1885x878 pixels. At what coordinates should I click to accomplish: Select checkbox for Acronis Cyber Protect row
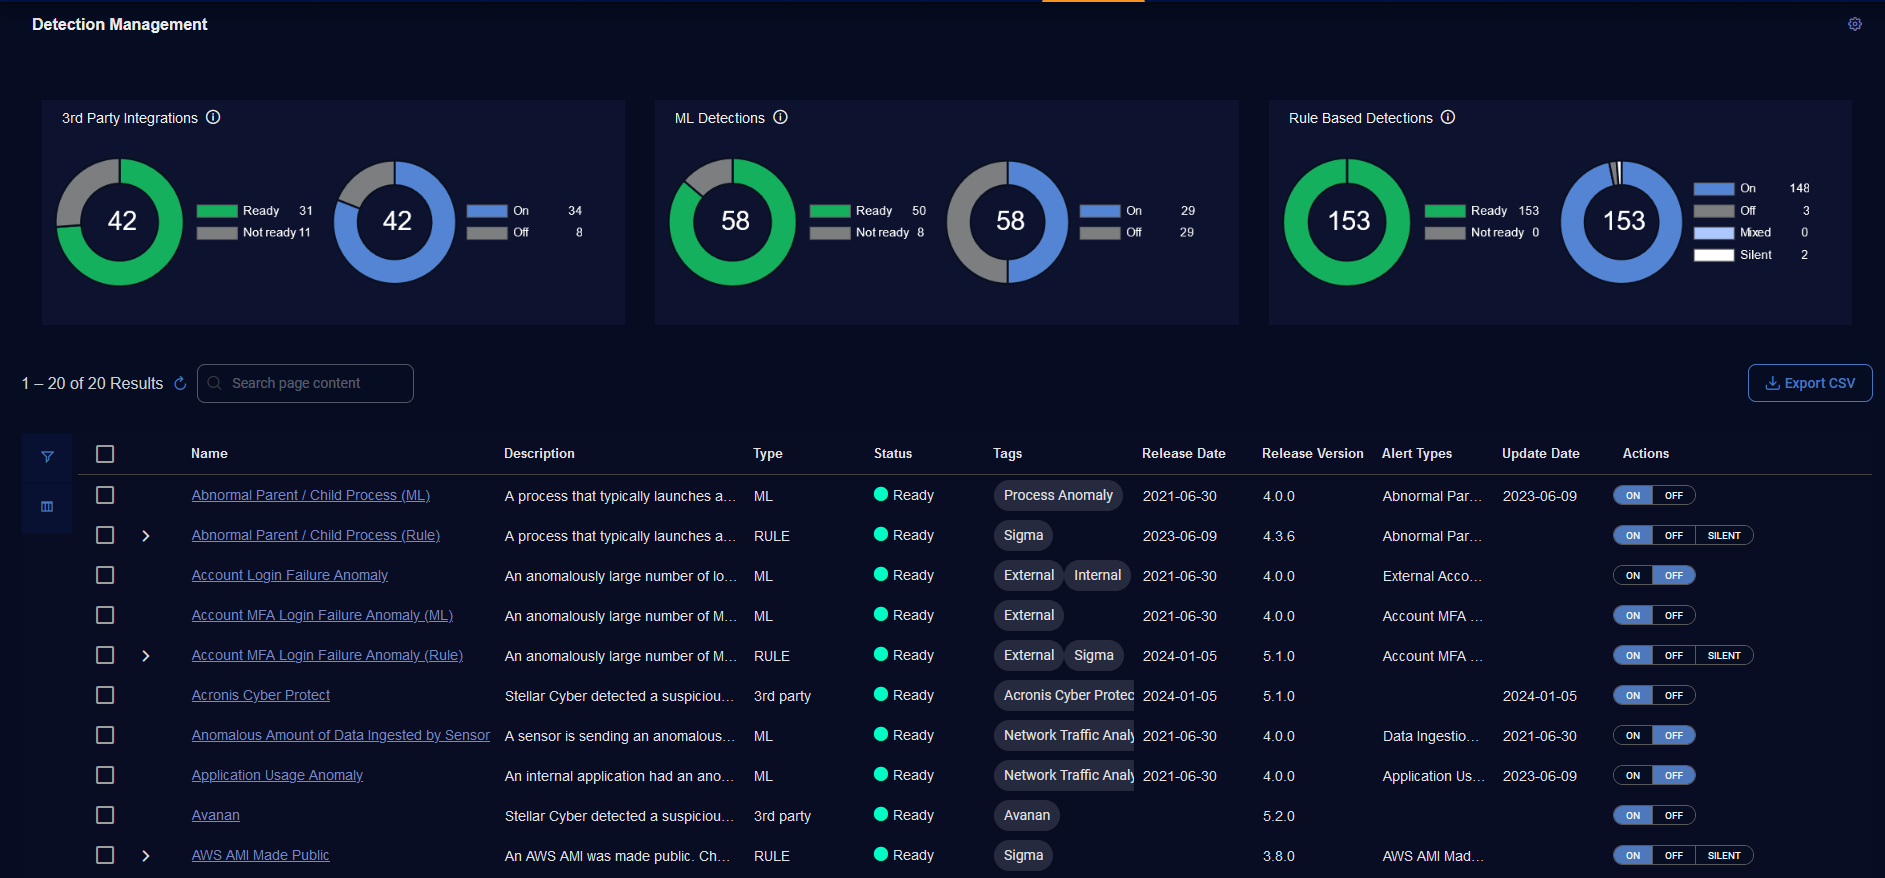(105, 695)
